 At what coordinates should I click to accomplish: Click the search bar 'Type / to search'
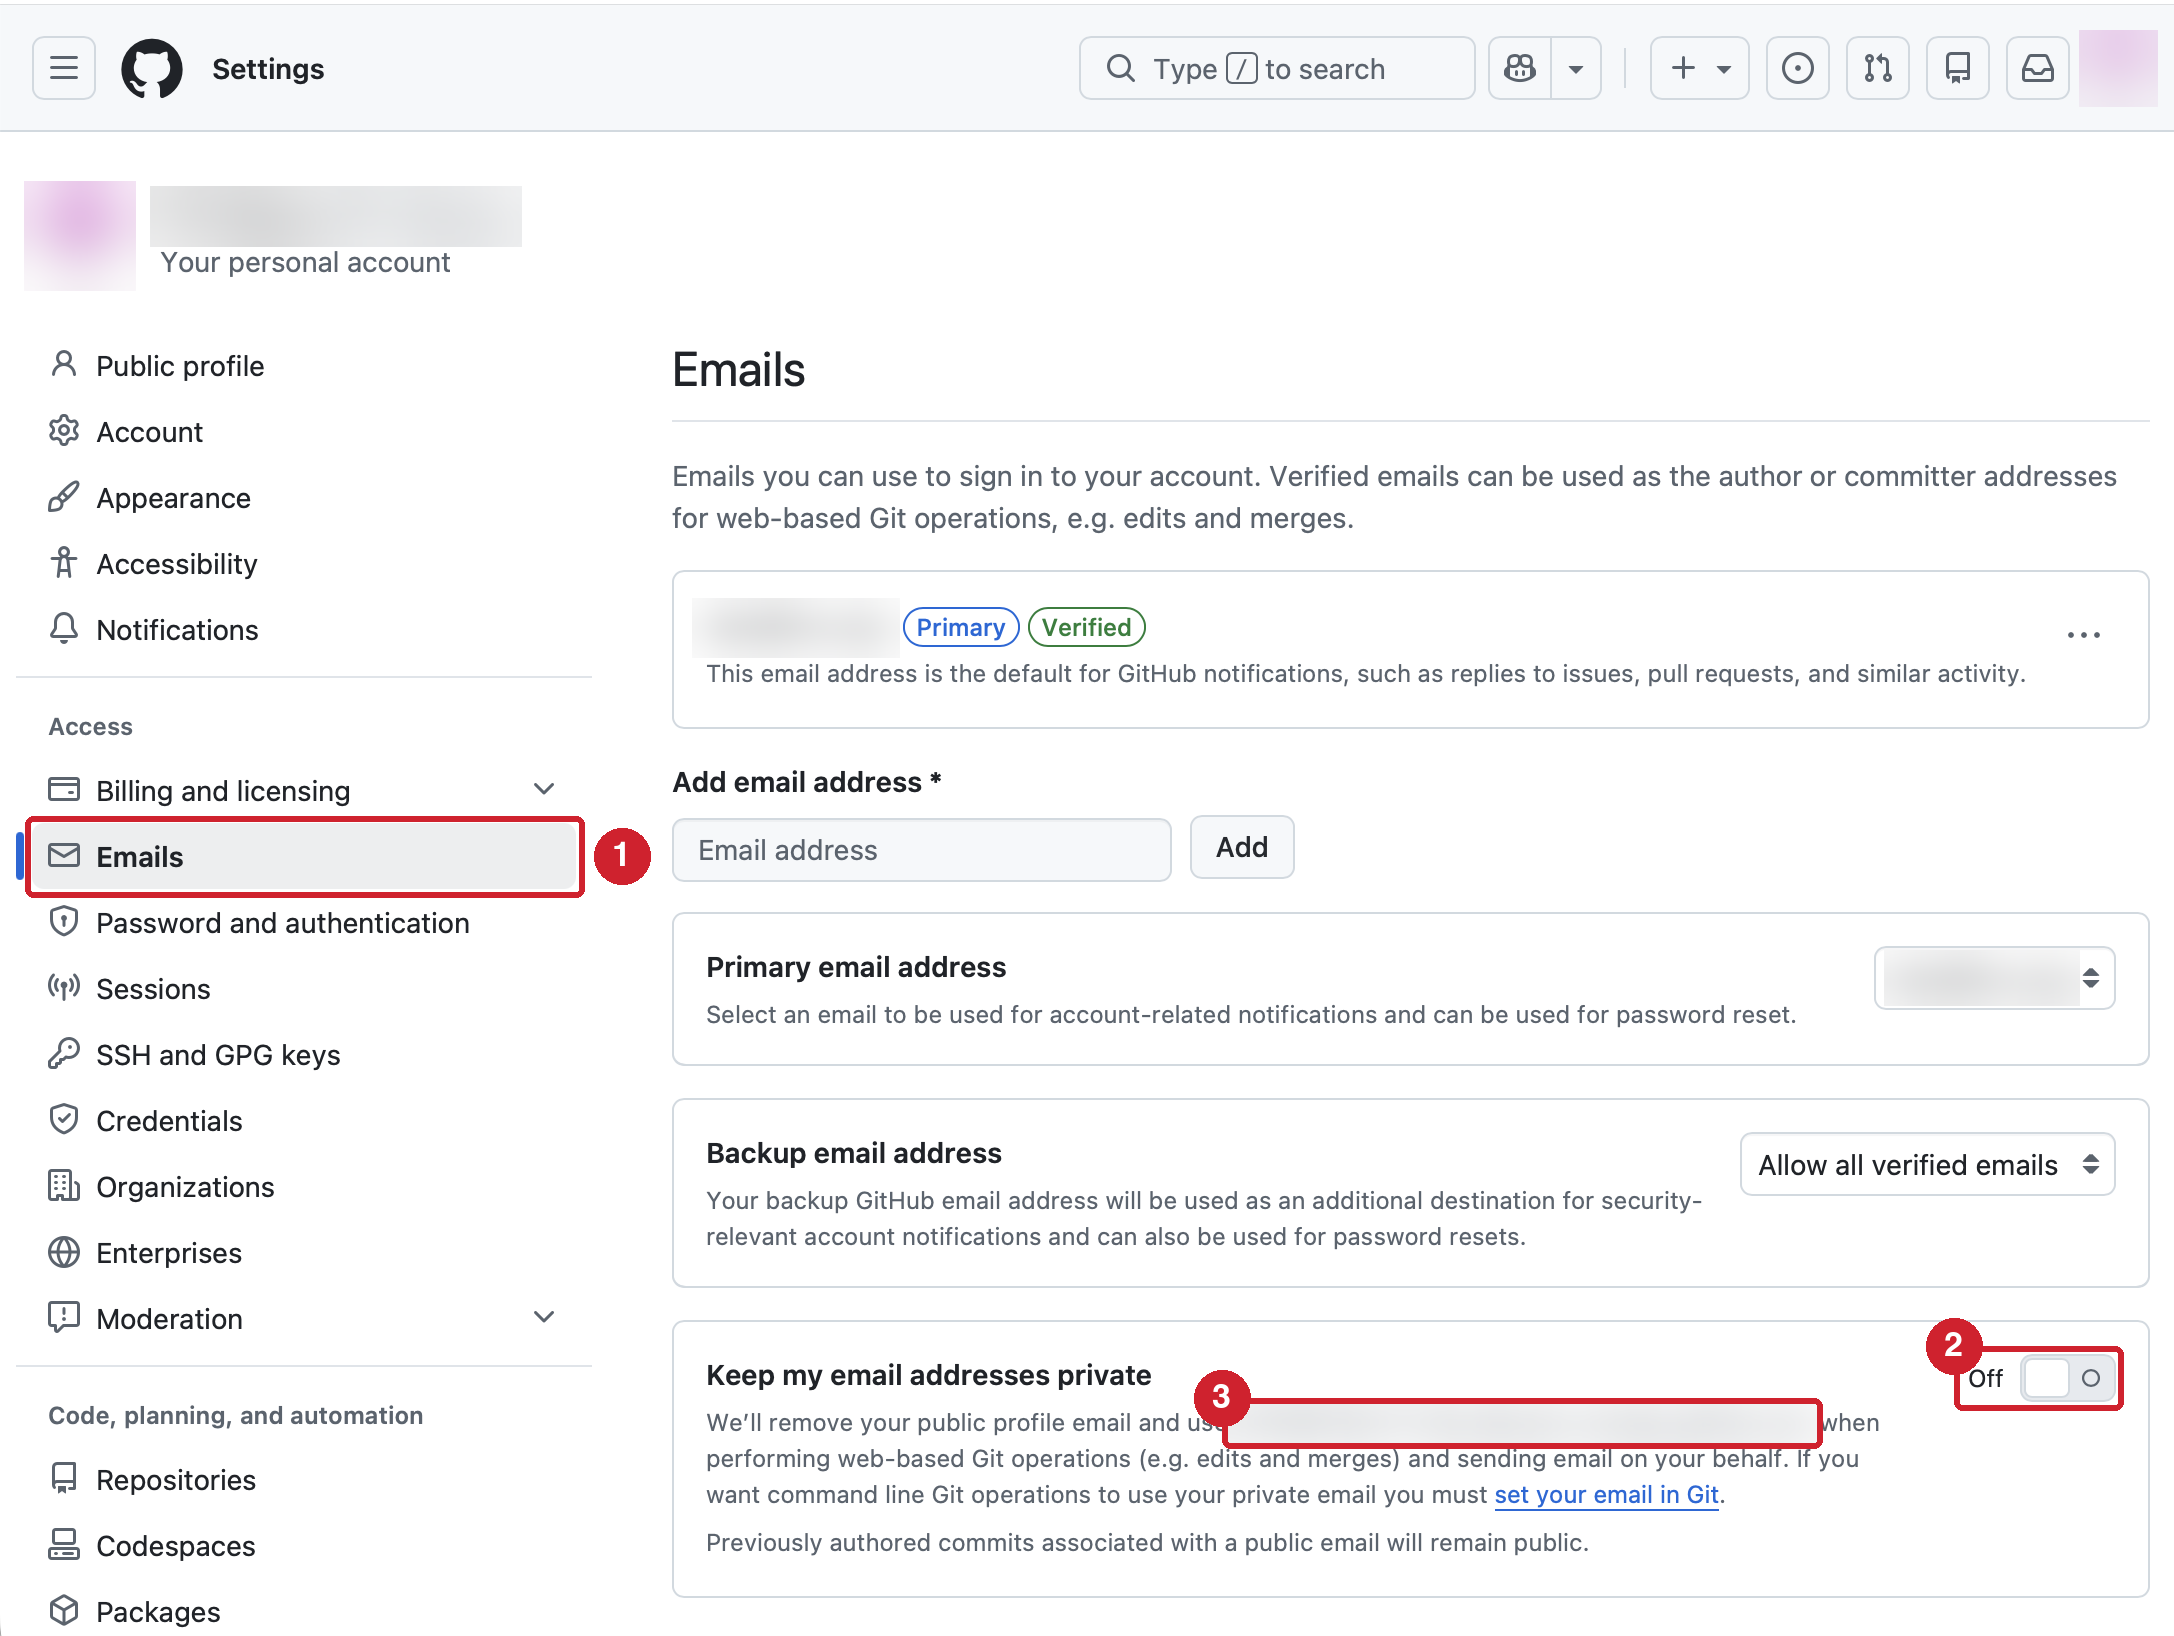coord(1277,68)
